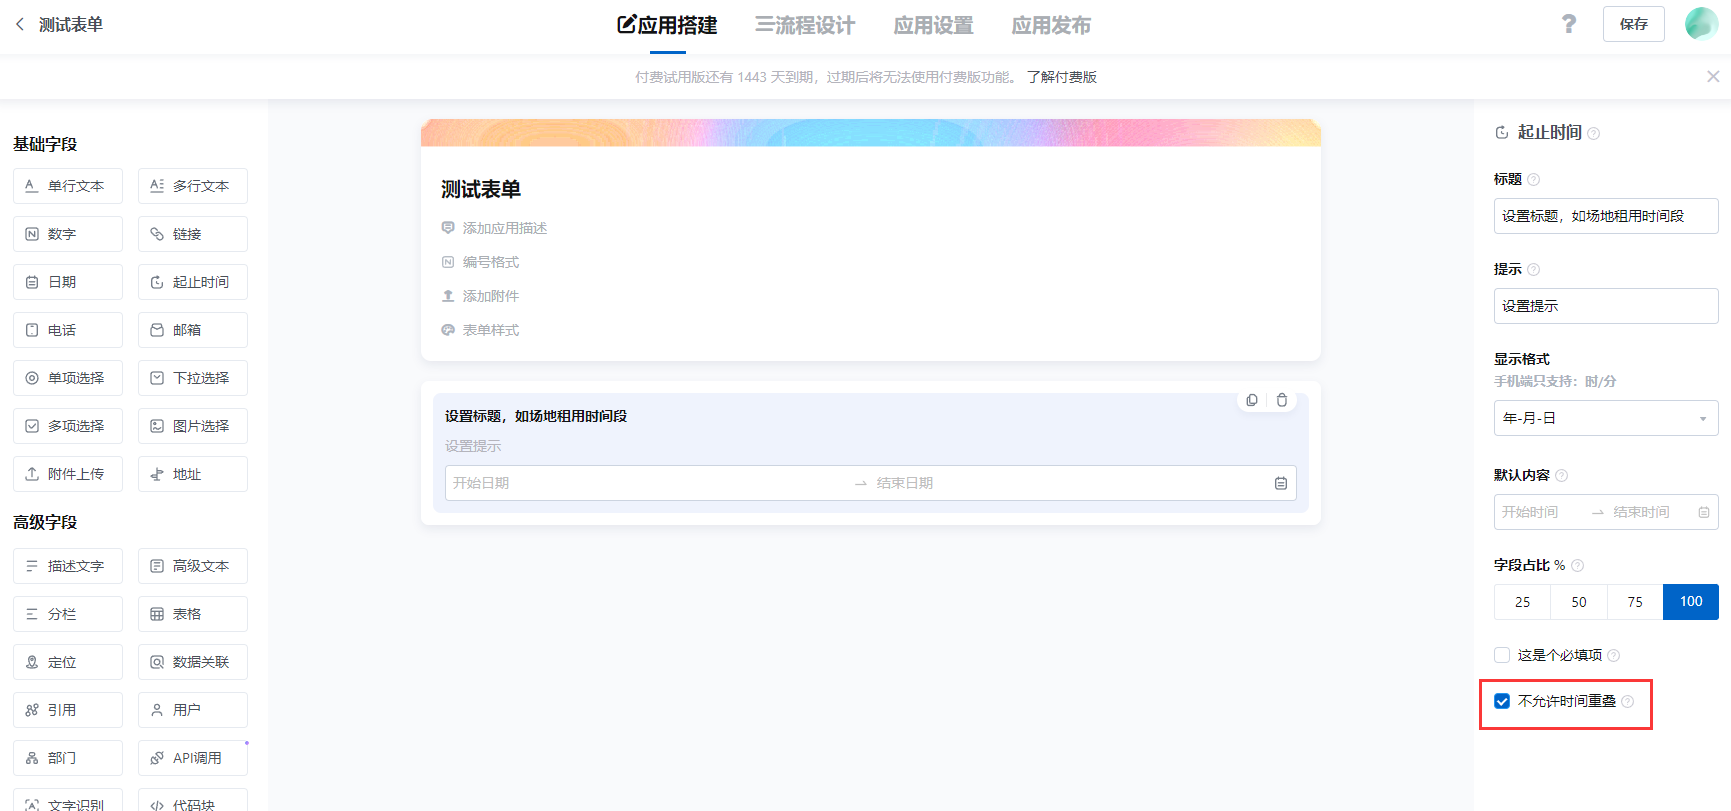Click the 提示 input in properties panel
Image resolution: width=1731 pixels, height=811 pixels.
1606,306
